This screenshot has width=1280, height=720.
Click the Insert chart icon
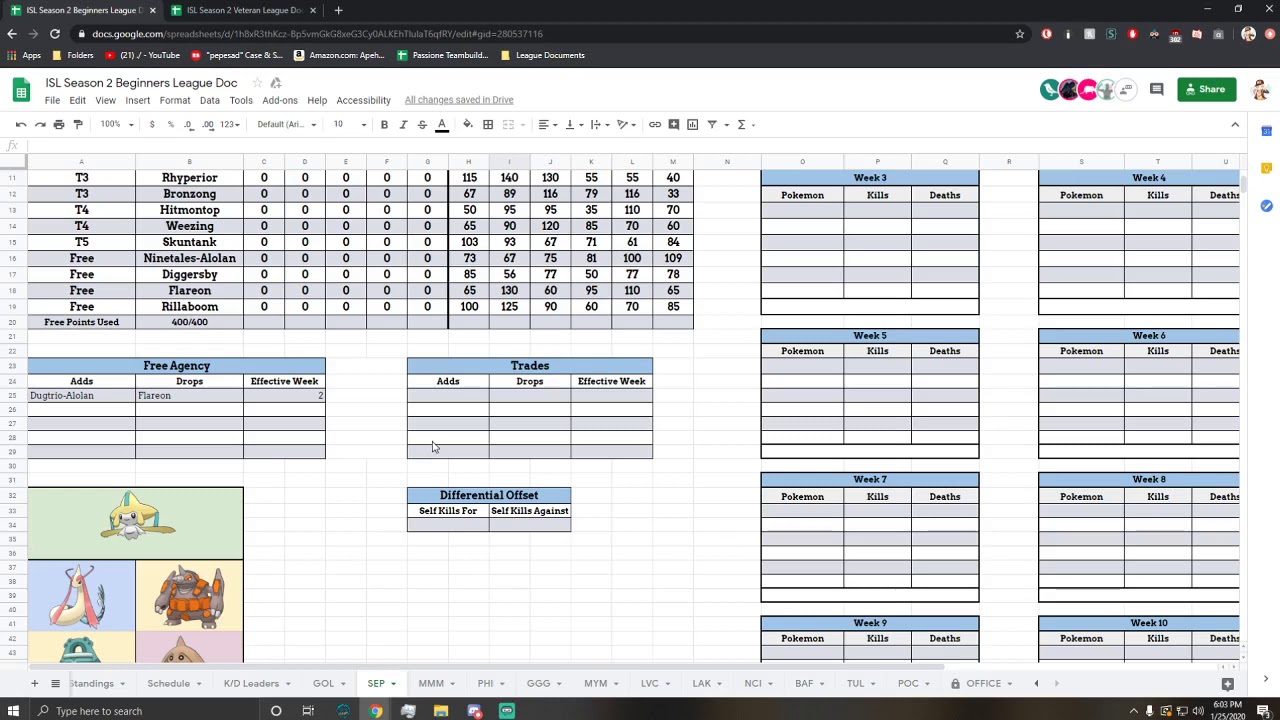click(693, 124)
